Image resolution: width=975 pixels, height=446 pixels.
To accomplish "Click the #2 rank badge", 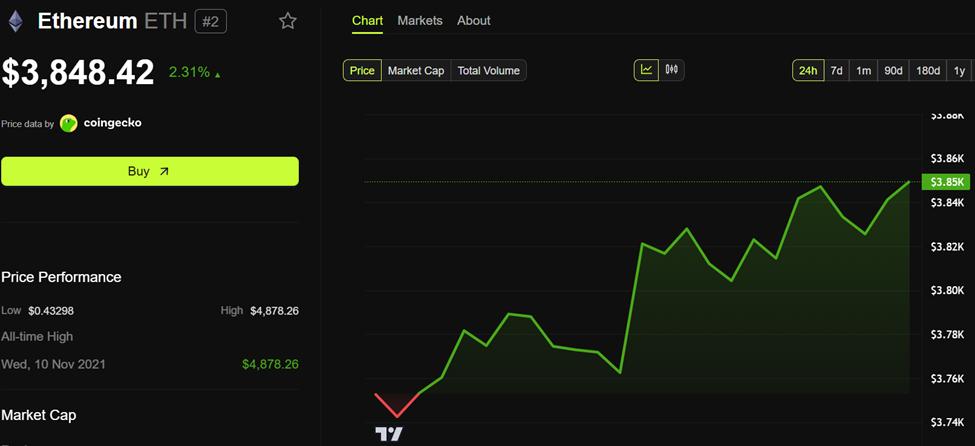I will coord(211,21).
